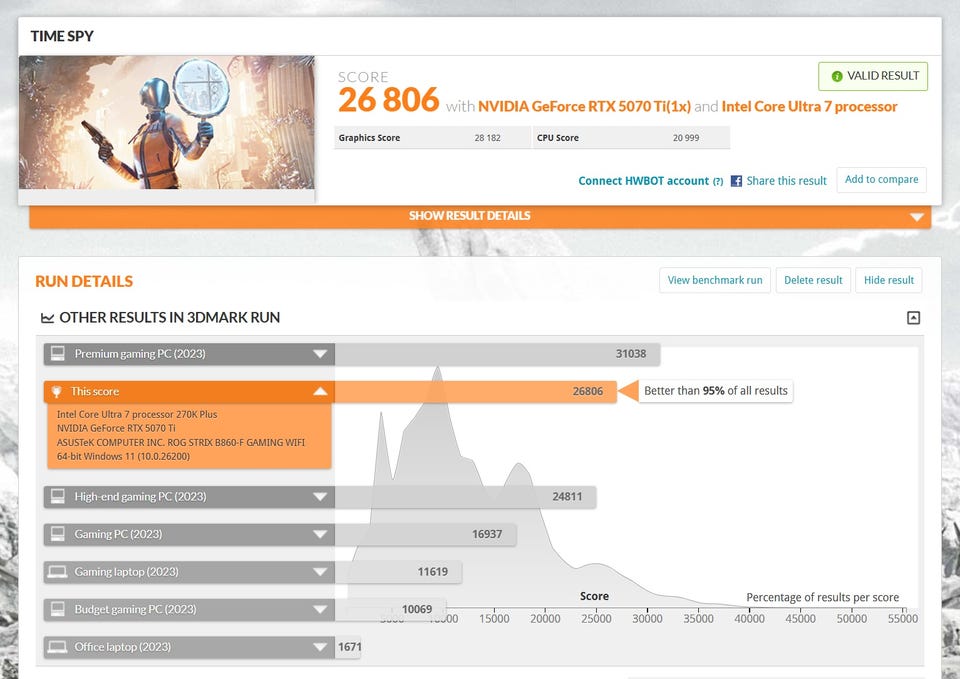Click the Facebook icon beside Share this result
The height and width of the screenshot is (679, 960).
click(736, 181)
